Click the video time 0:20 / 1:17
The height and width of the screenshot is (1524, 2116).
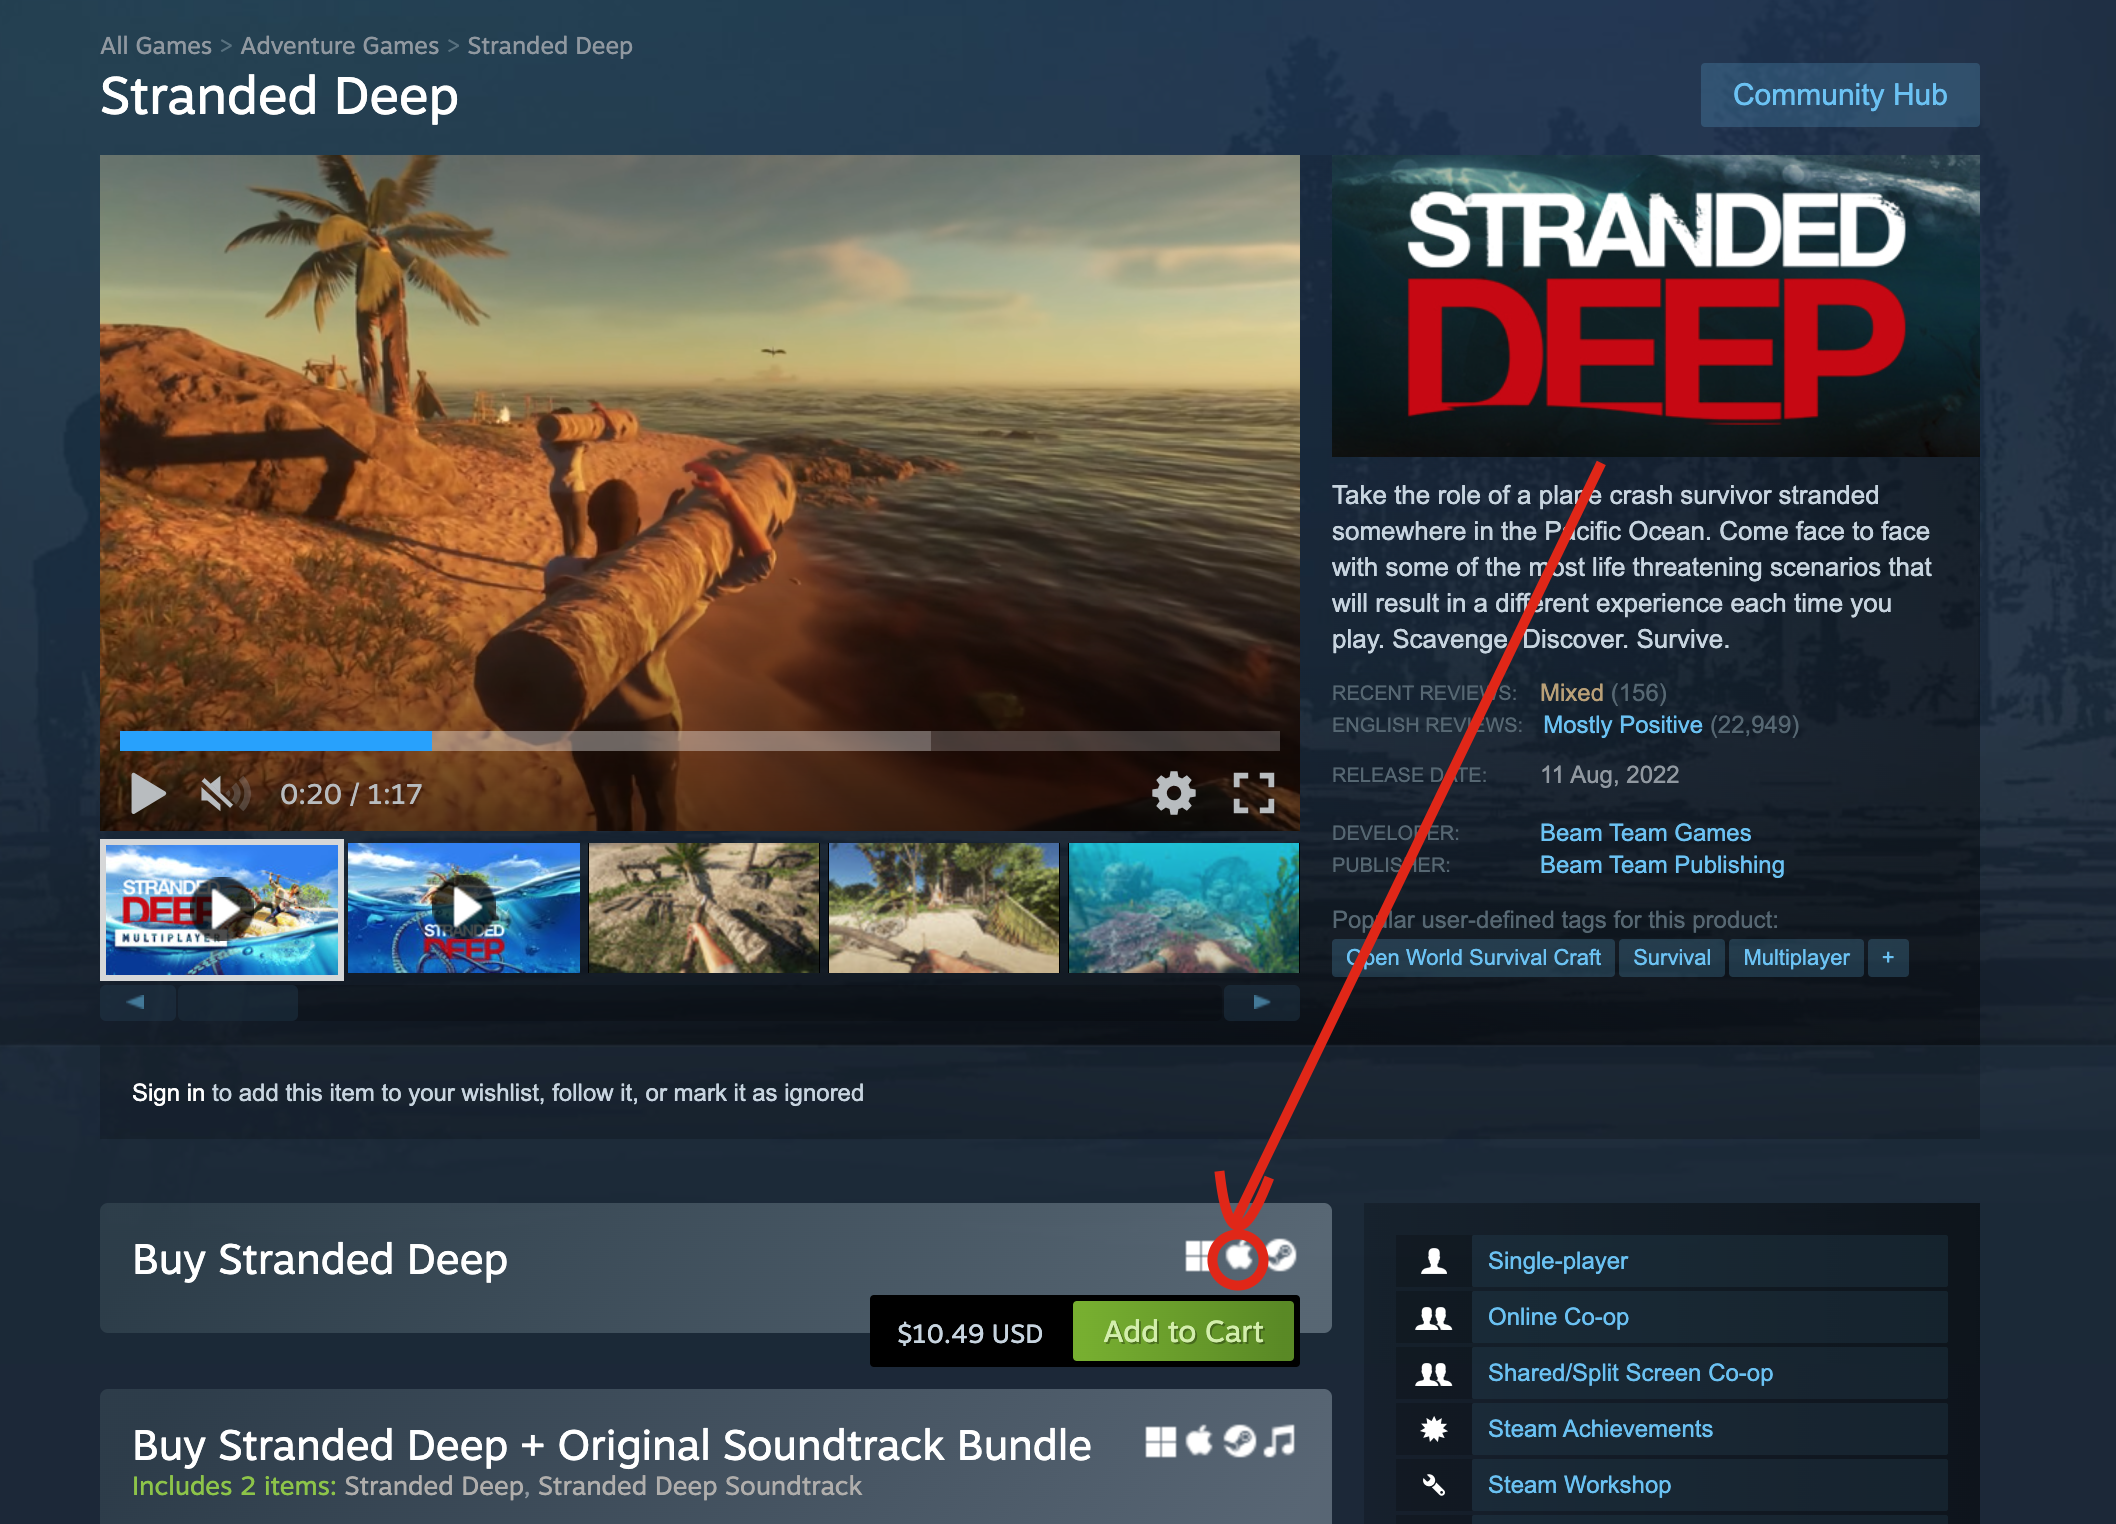click(351, 794)
